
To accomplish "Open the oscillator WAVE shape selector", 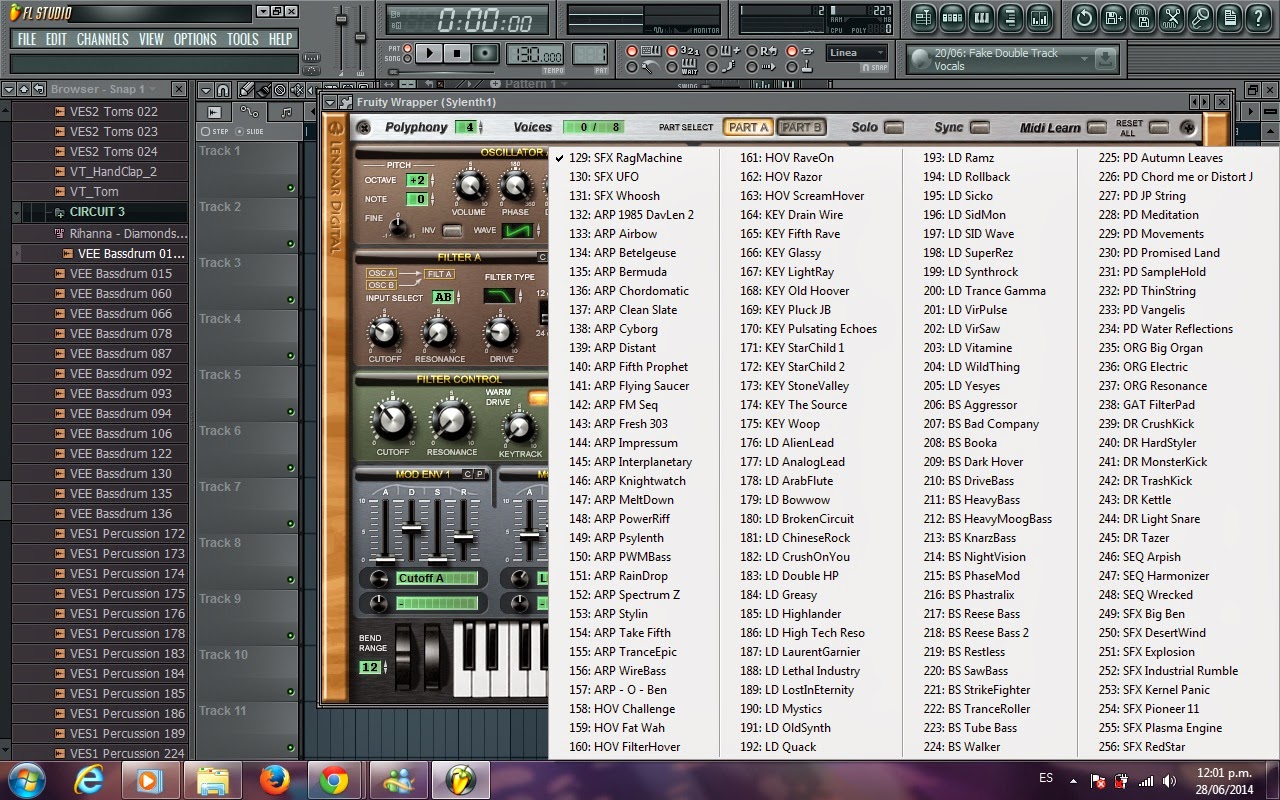I will click(517, 230).
